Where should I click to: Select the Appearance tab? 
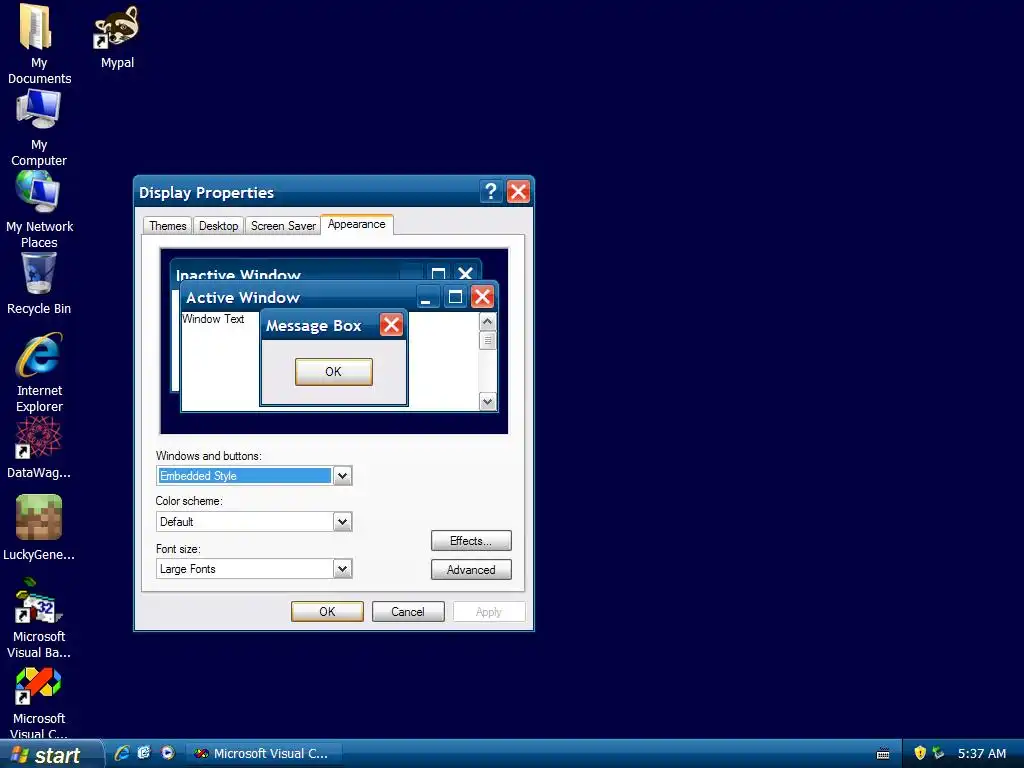[357, 224]
